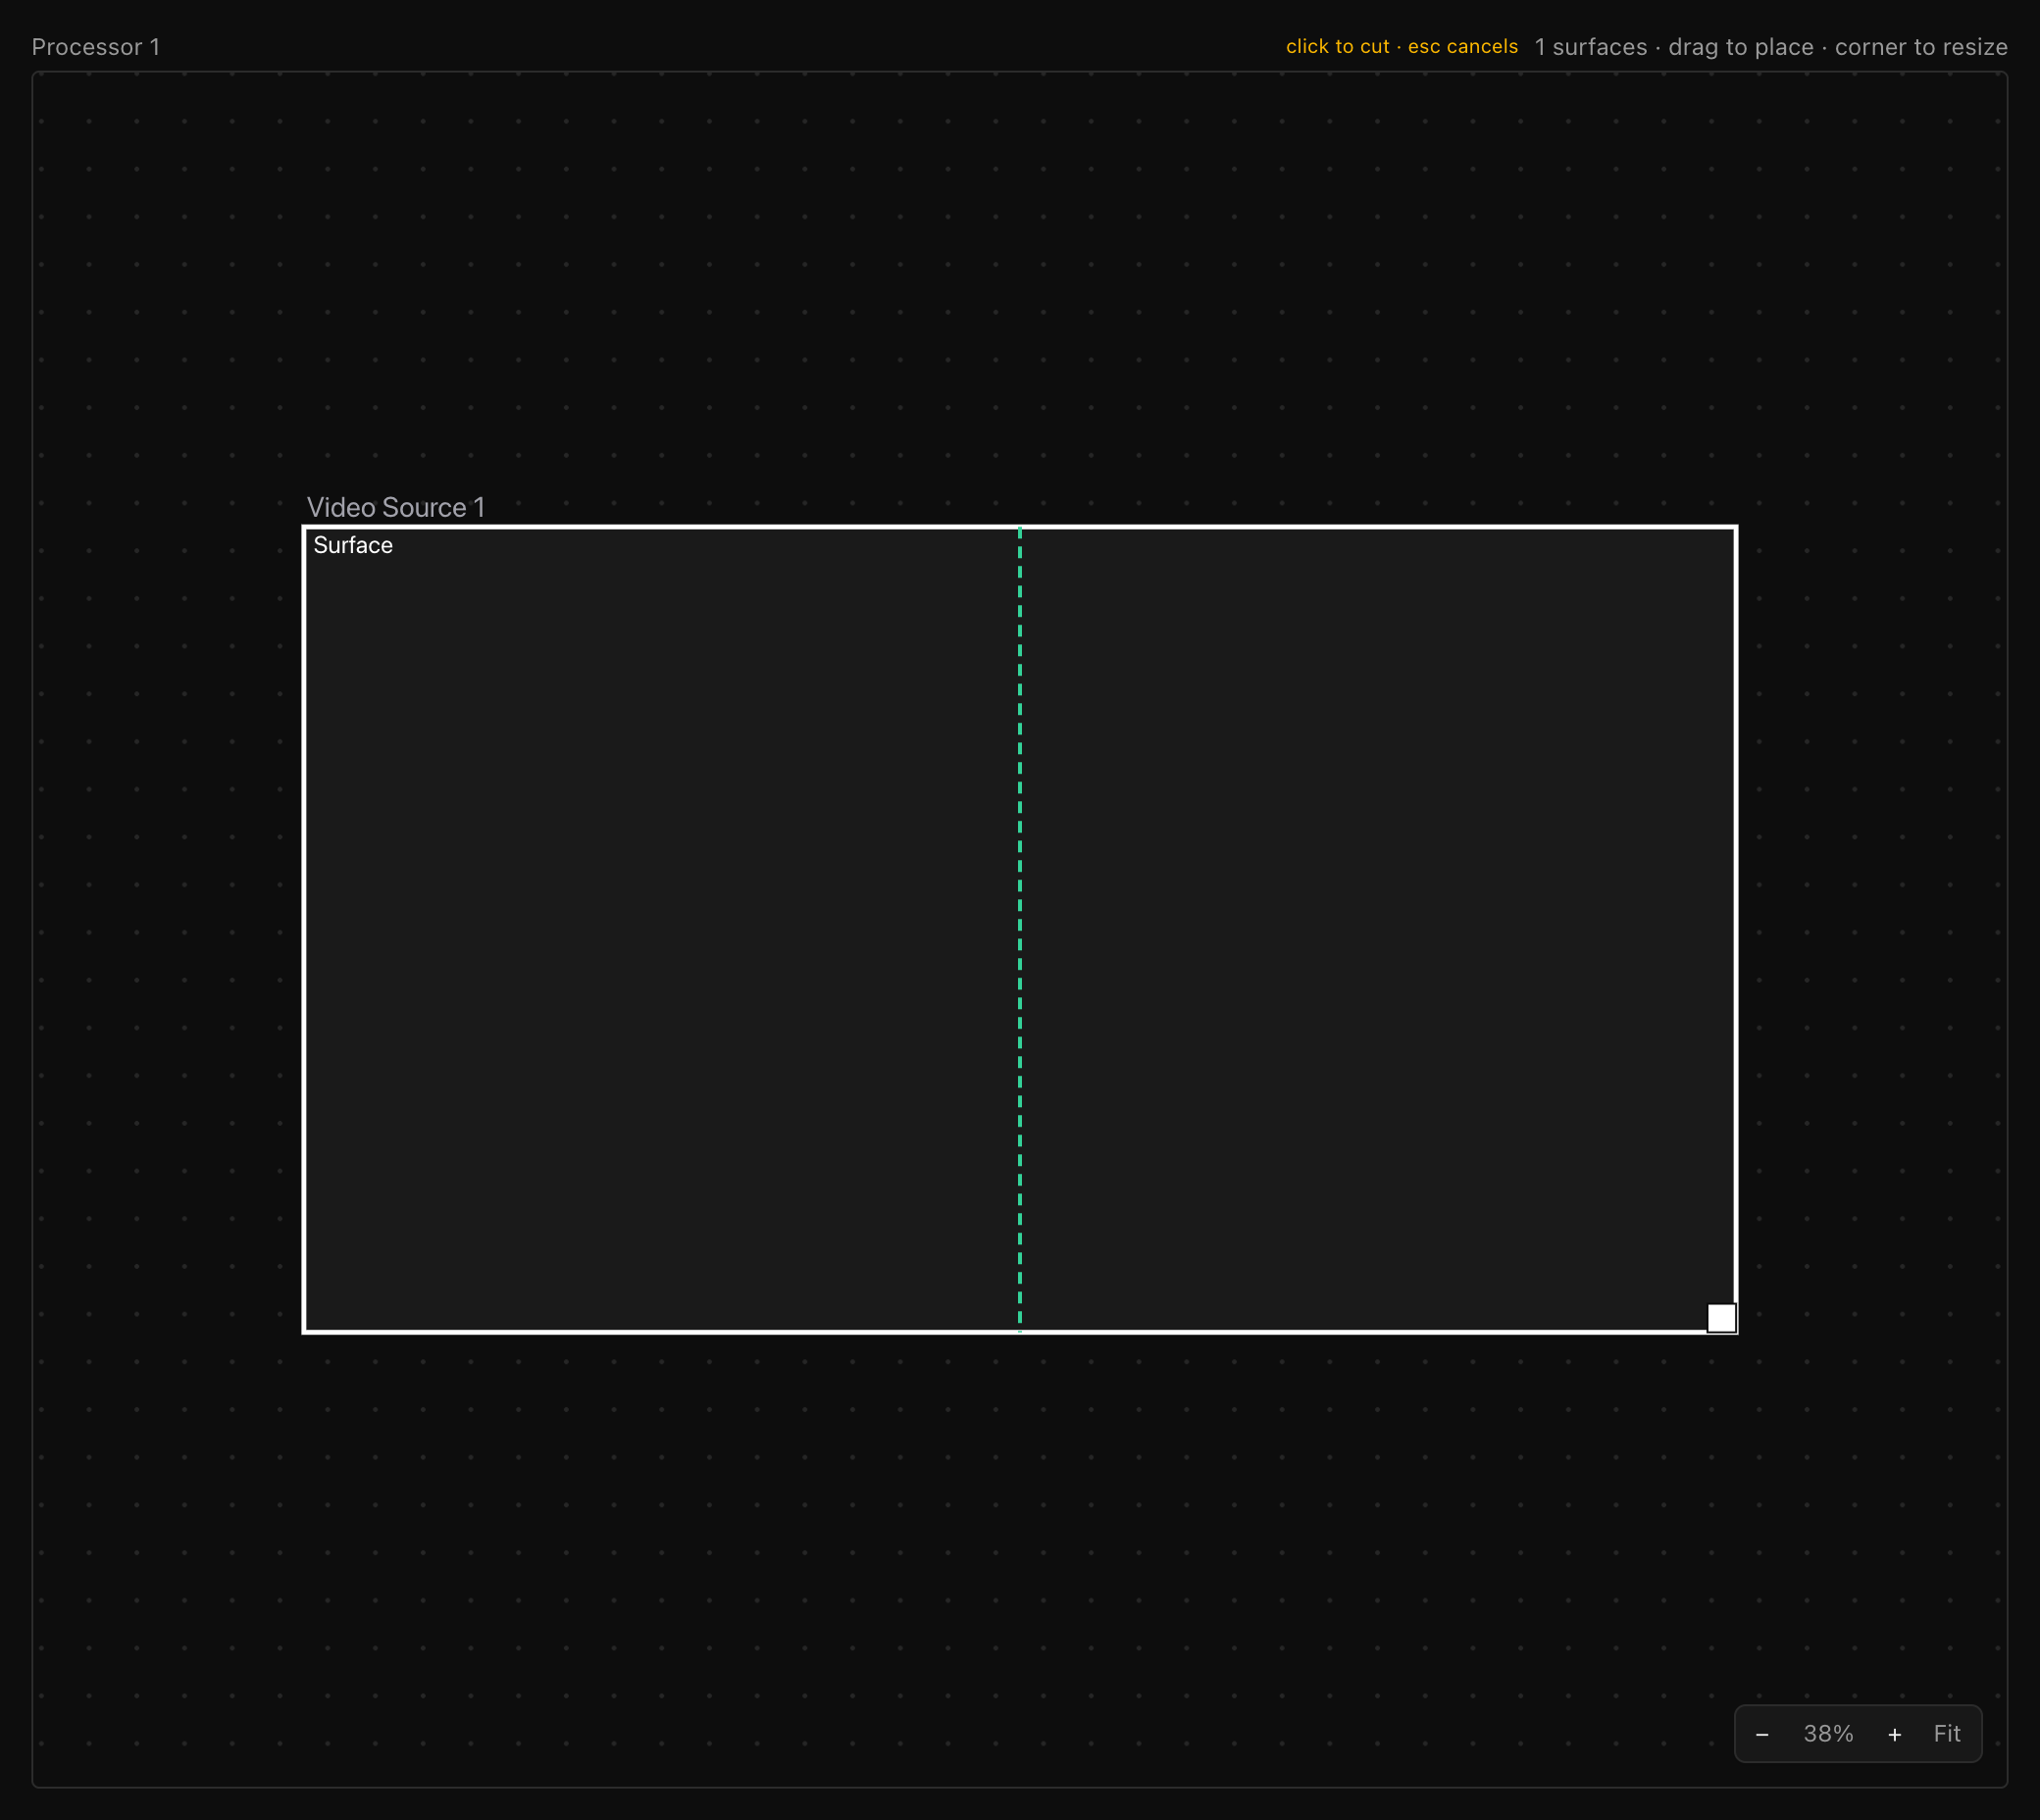Viewport: 2040px width, 1820px height.
Task: Click the 38% zoom level readout
Action: point(1828,1734)
